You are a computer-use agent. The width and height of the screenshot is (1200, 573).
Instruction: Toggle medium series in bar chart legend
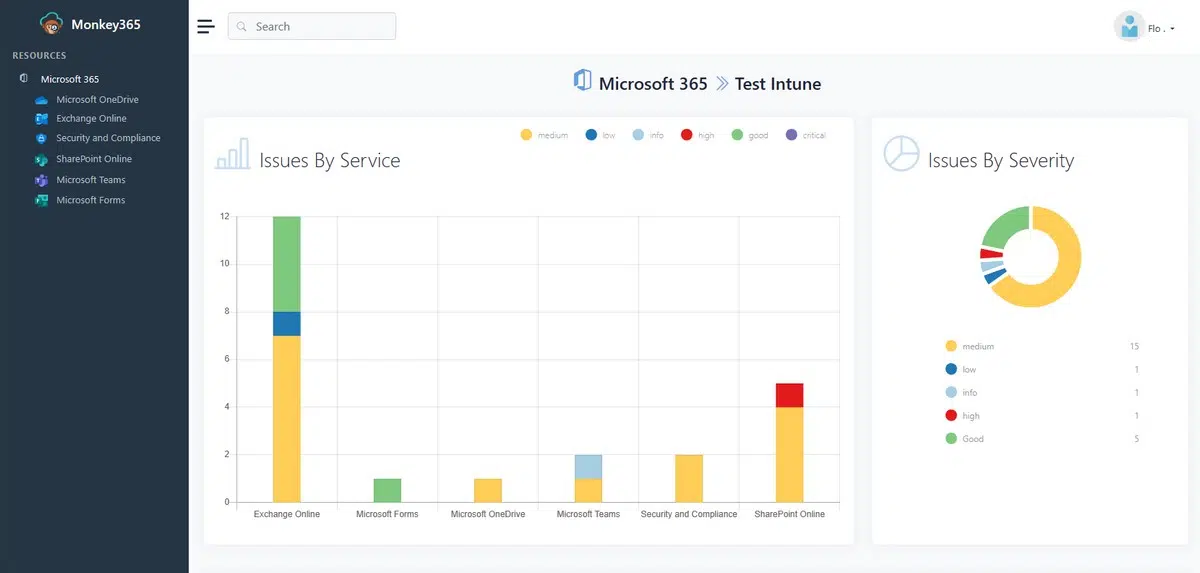(544, 135)
